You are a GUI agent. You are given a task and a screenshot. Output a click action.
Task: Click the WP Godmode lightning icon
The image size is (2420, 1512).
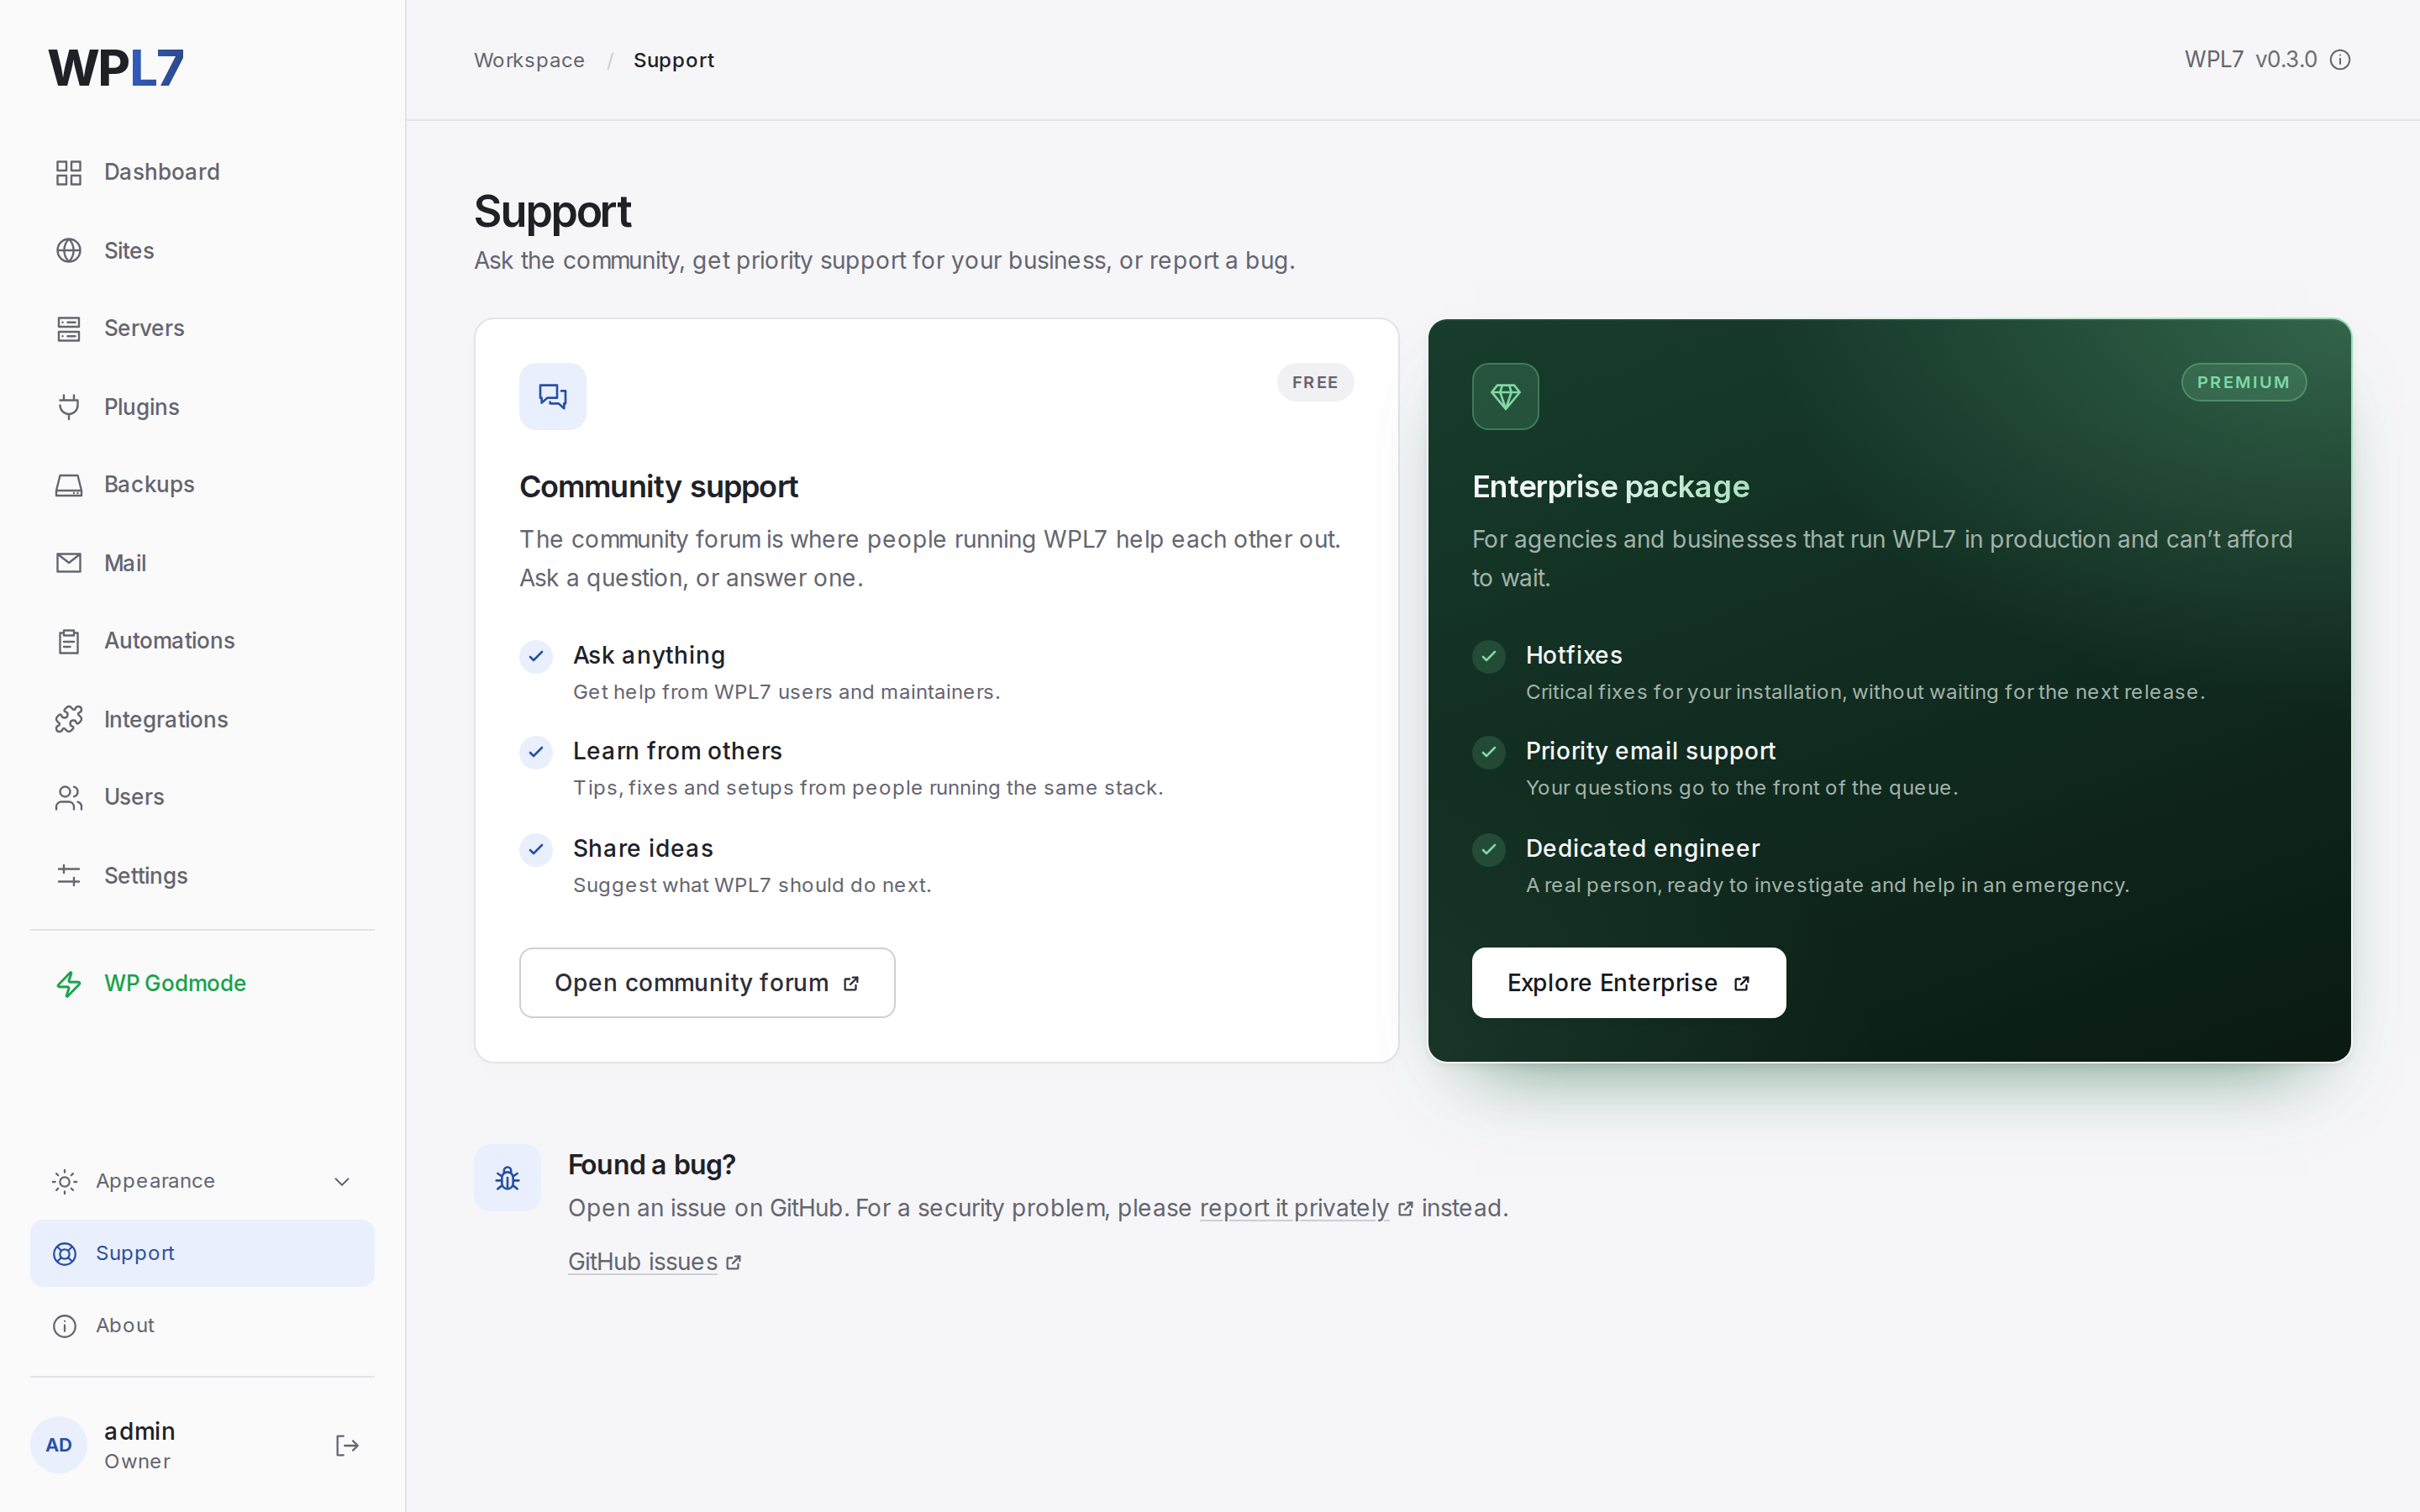pyautogui.click(x=68, y=984)
